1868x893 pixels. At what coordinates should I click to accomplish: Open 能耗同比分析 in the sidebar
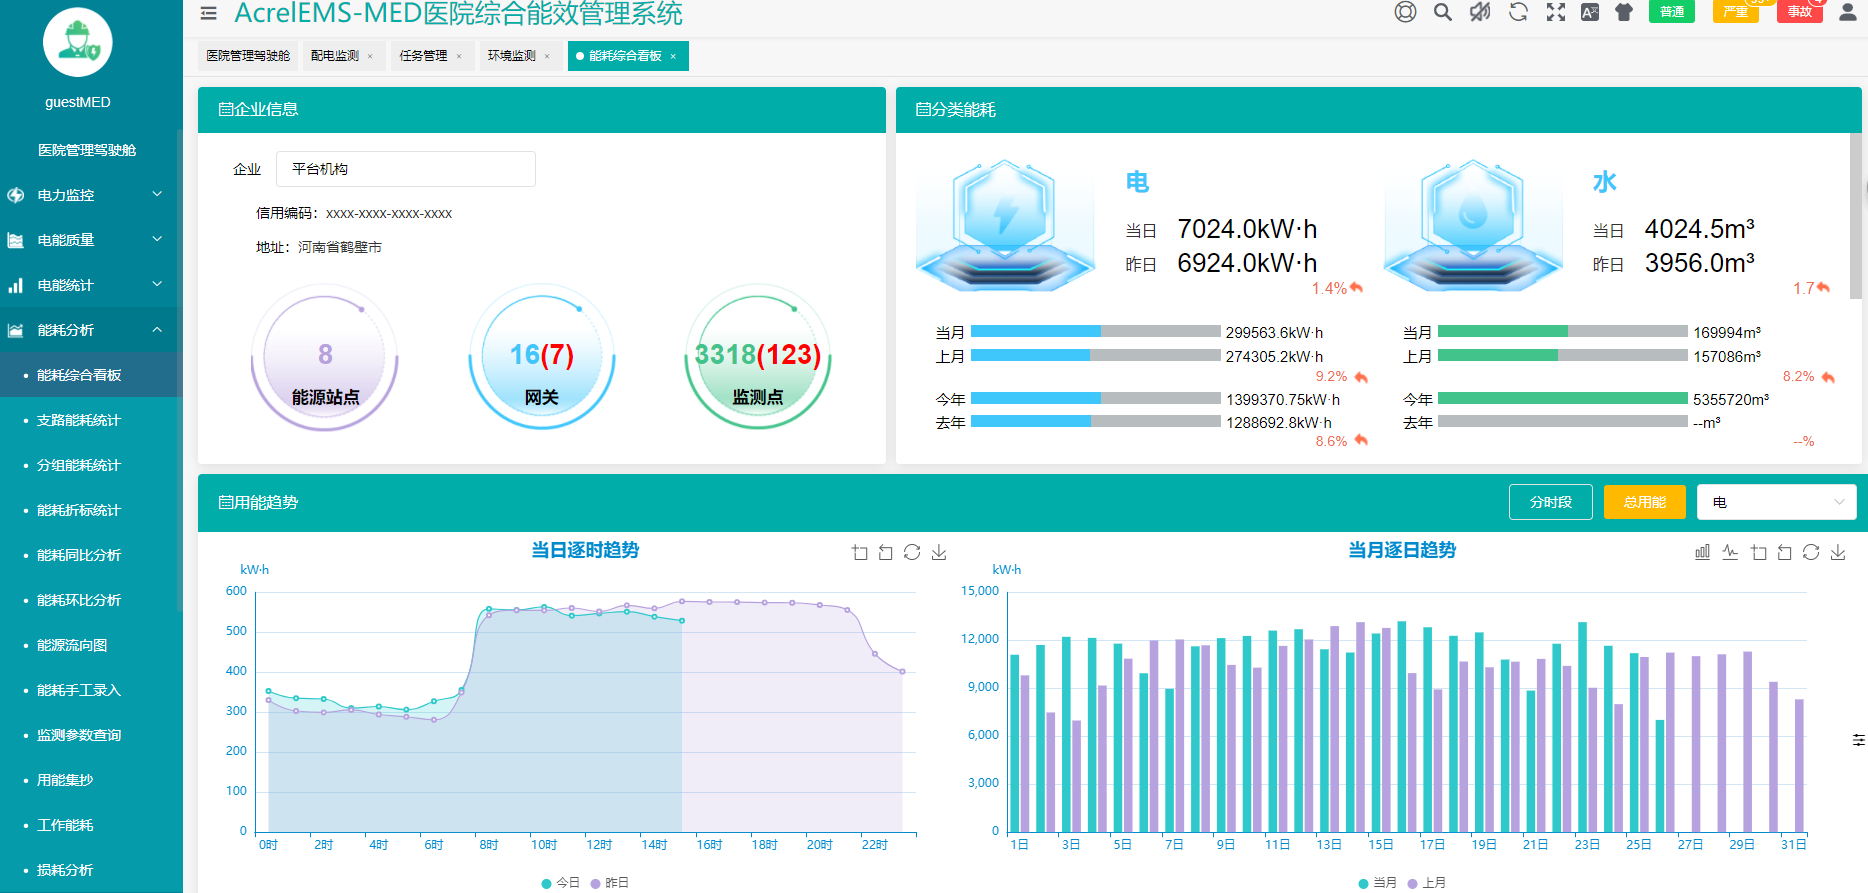[x=79, y=555]
